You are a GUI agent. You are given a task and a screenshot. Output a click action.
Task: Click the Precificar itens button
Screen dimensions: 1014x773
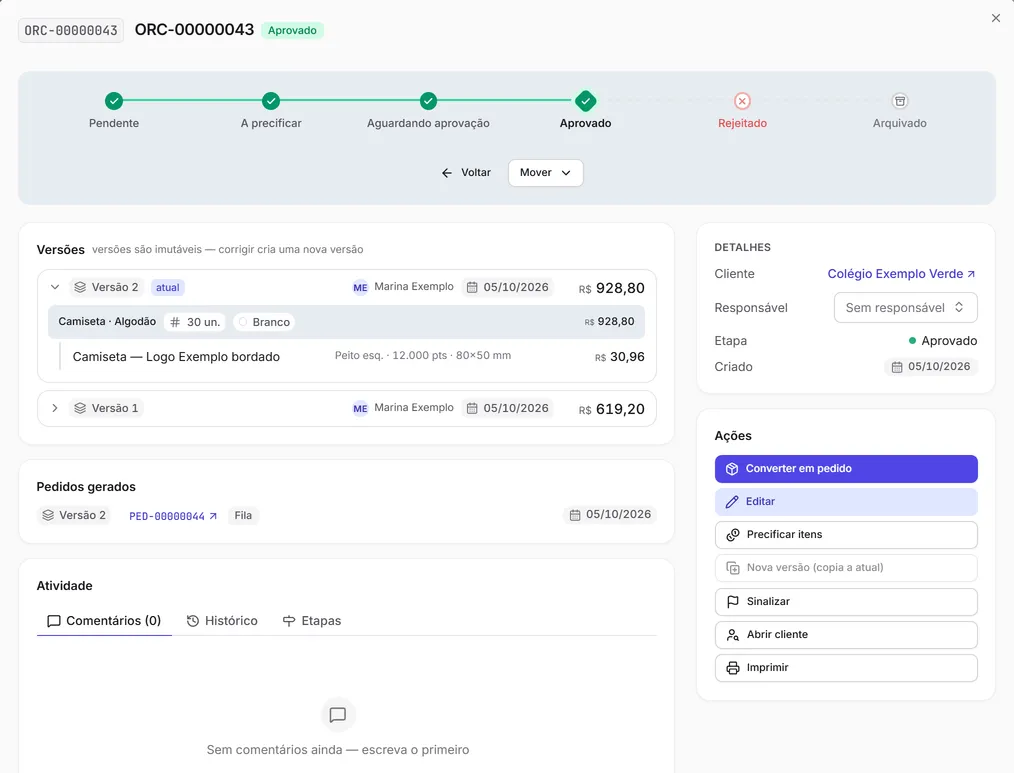(x=846, y=535)
